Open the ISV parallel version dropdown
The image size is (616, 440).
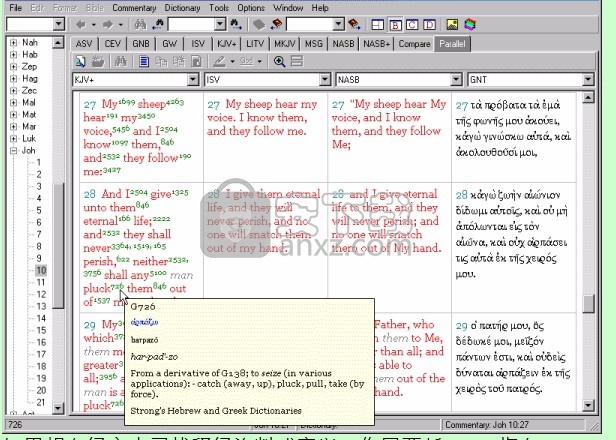[324, 80]
